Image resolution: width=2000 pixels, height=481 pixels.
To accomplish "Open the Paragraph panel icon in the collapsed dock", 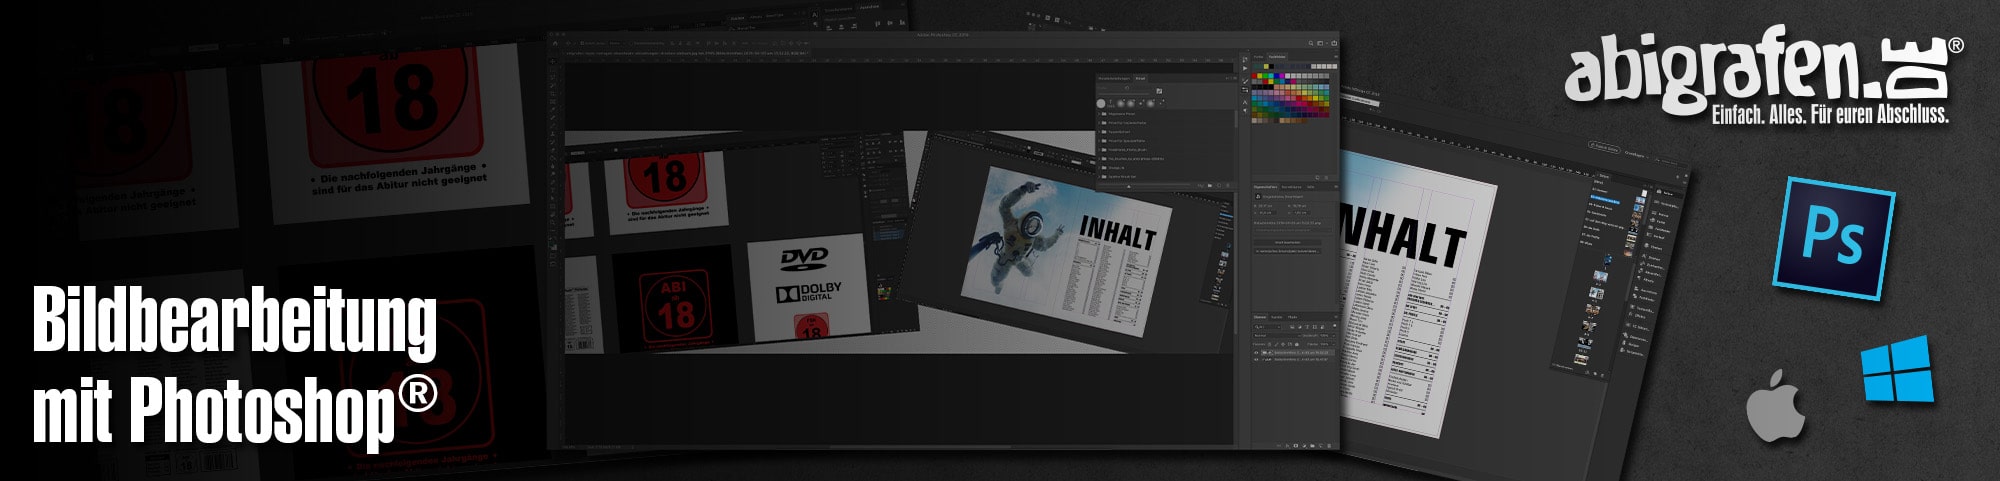I will click(x=1245, y=110).
